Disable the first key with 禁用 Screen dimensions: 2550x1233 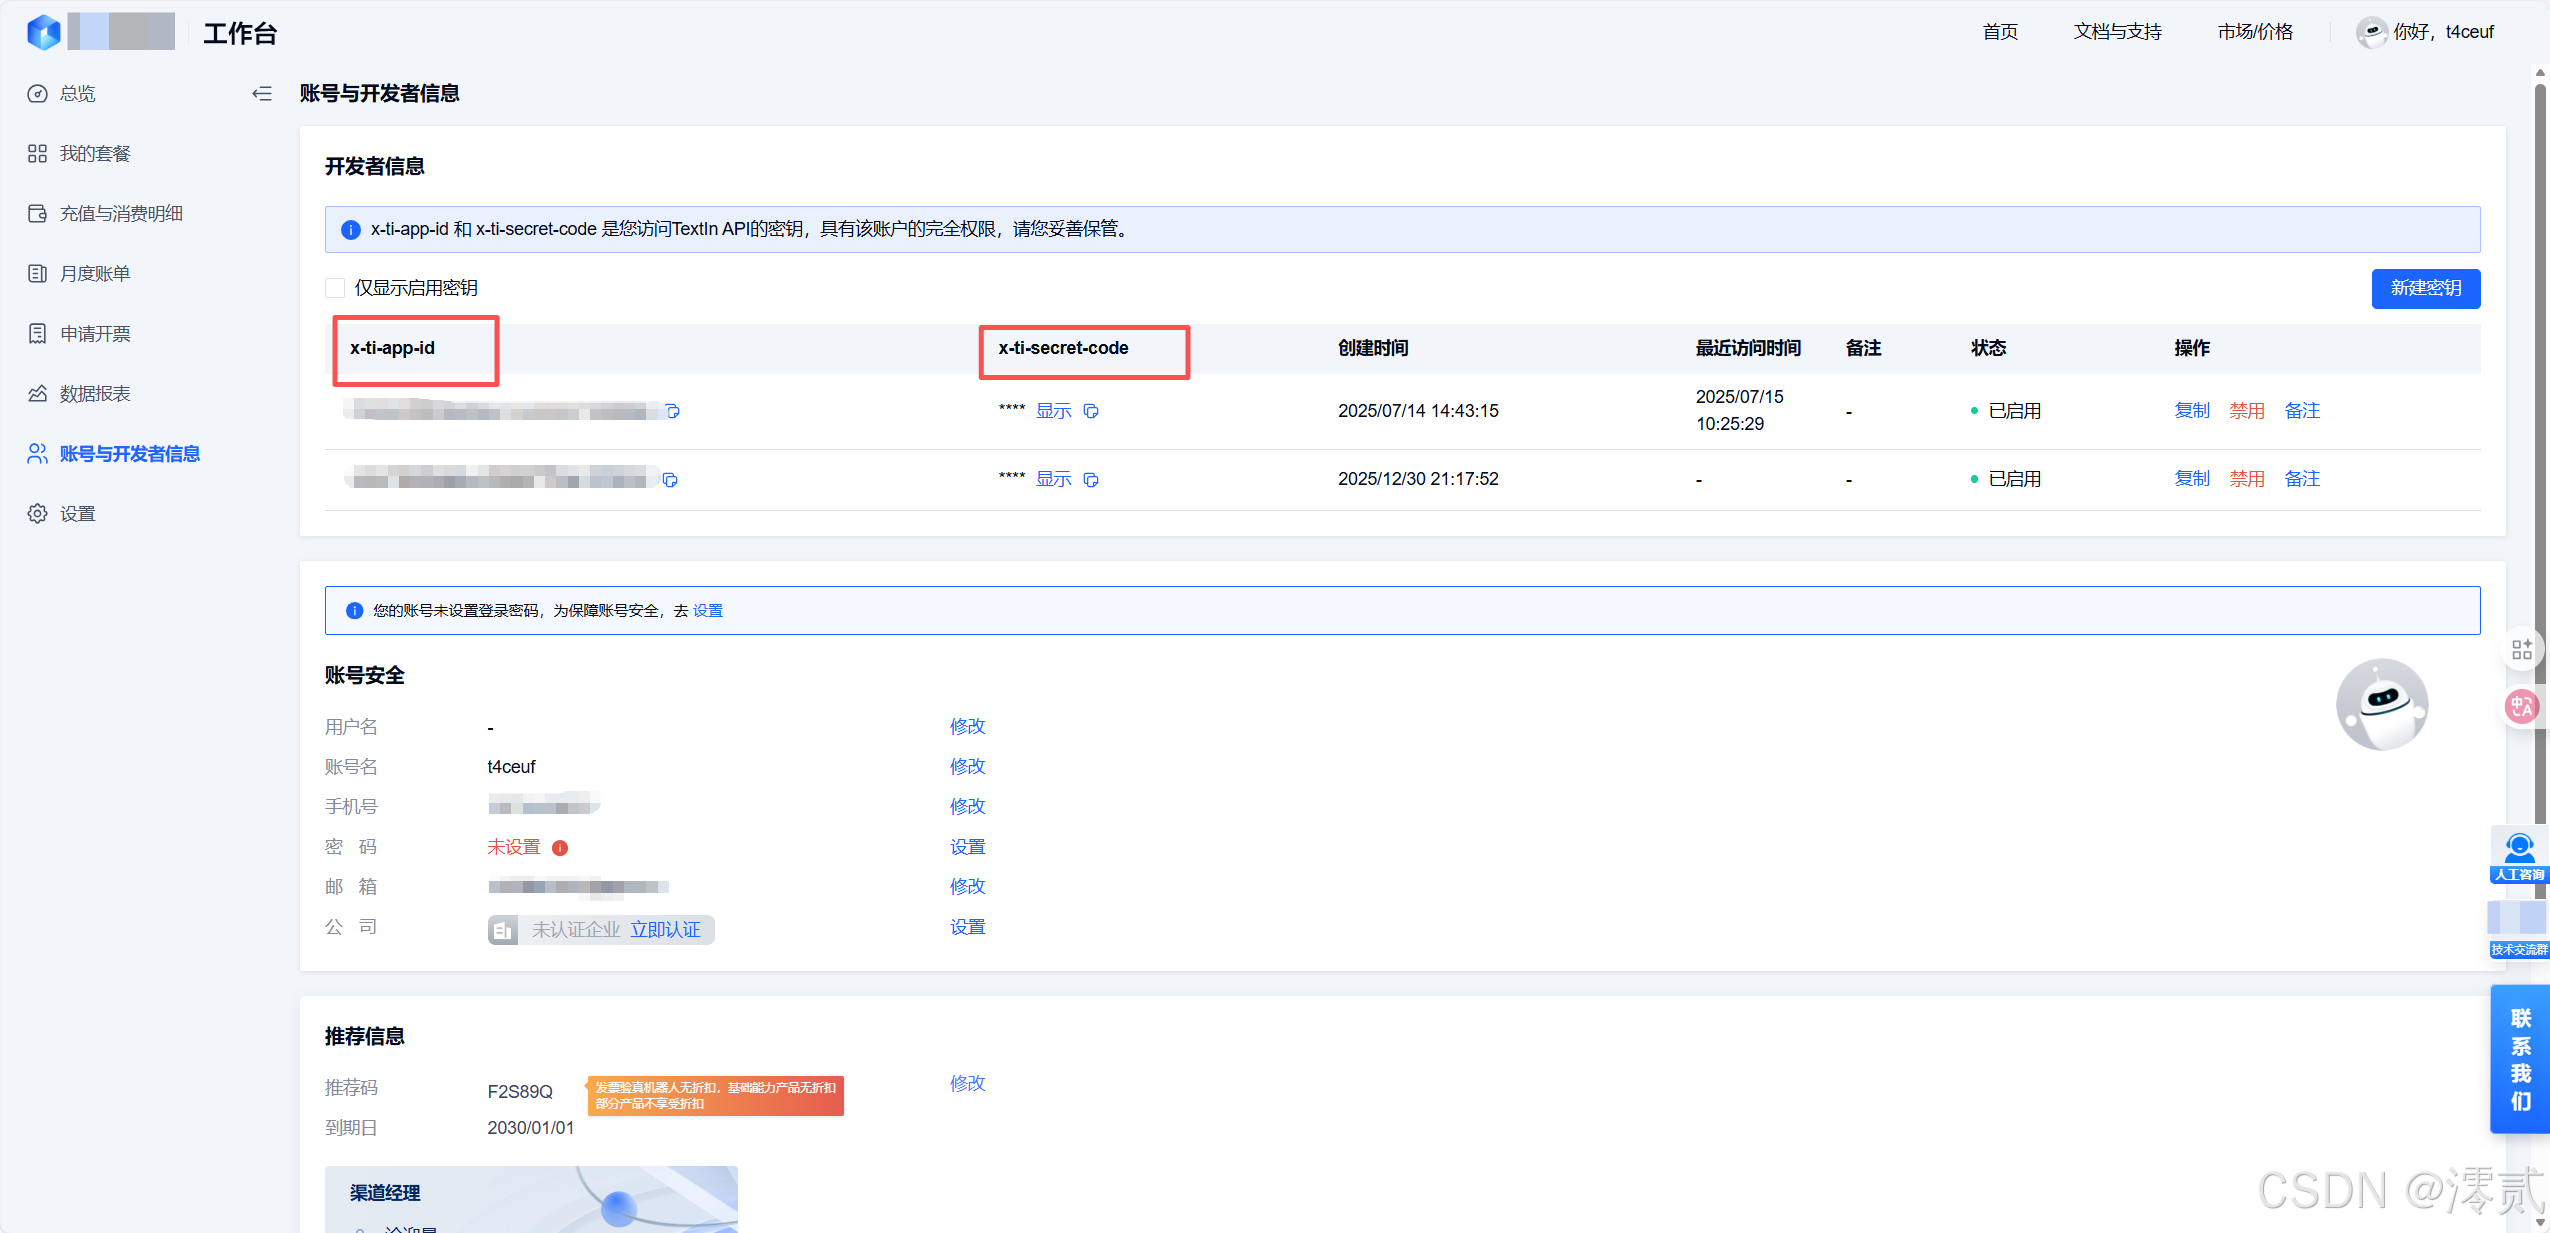tap(2246, 411)
